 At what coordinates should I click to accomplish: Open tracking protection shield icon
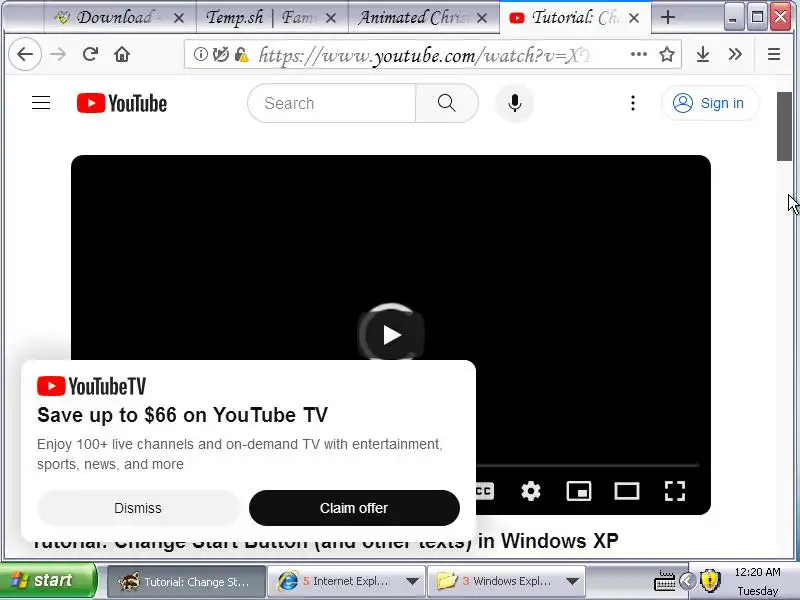[220, 54]
